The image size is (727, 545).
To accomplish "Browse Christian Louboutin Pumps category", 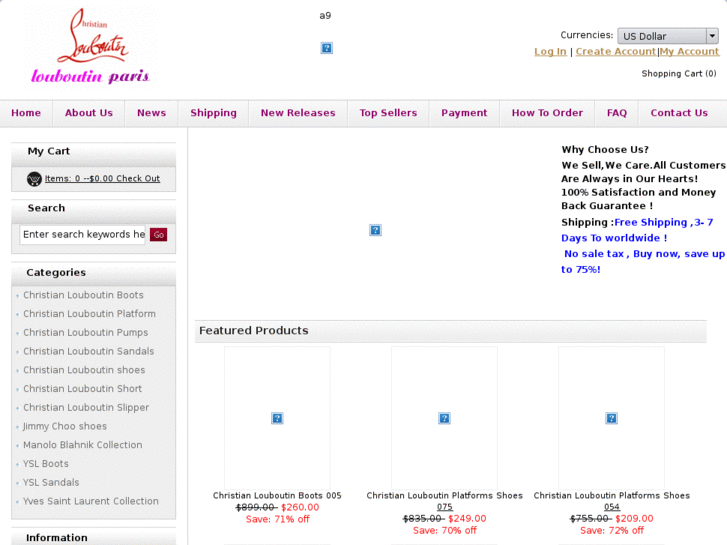I will pyautogui.click(x=86, y=333).
